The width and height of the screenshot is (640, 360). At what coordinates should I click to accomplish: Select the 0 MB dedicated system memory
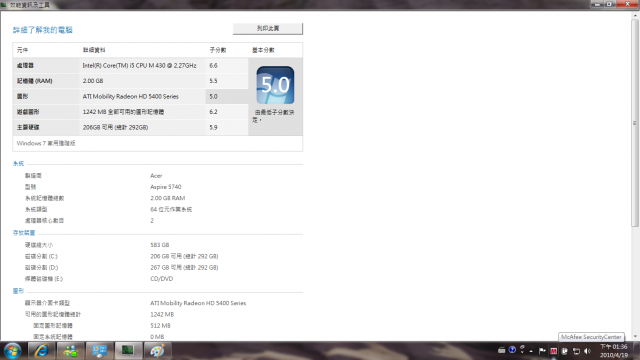tap(157, 337)
